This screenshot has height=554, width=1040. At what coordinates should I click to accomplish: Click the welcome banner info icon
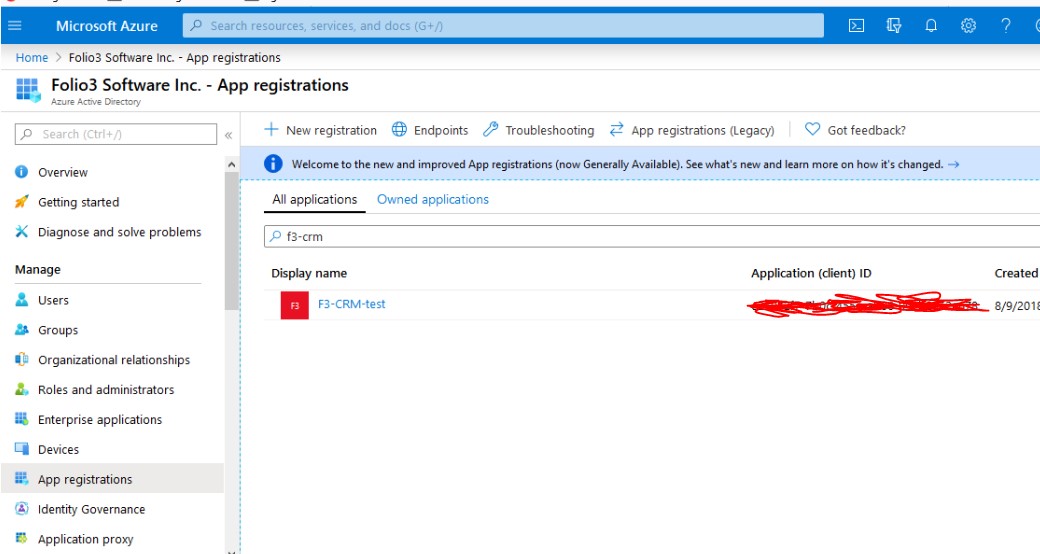(273, 164)
